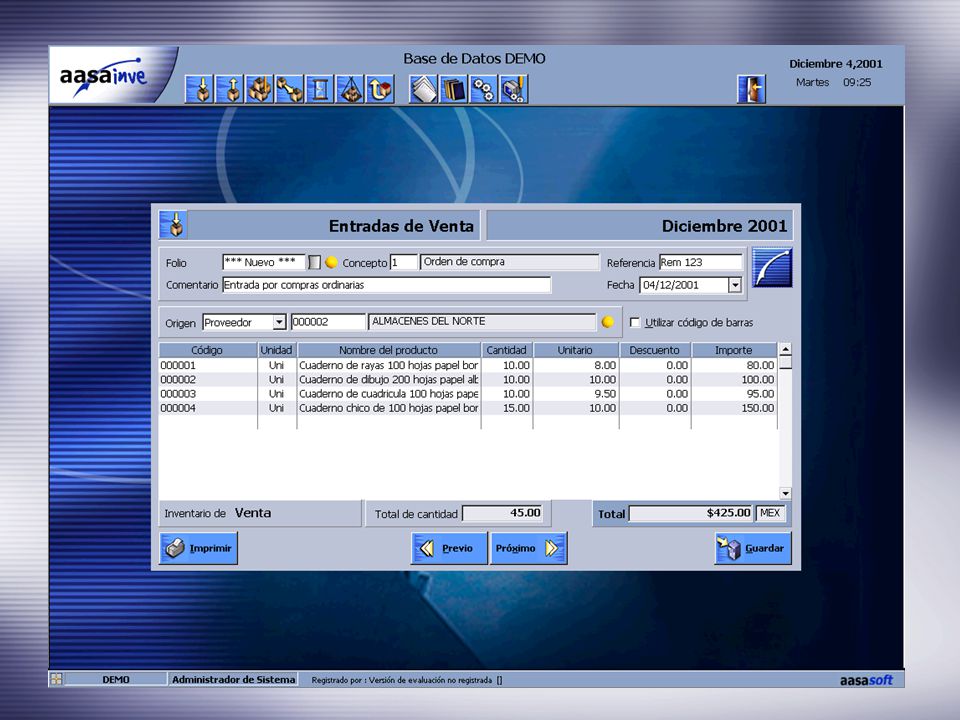Screen dimensions: 960x720
Task: Click the Orden de compra field
Action: 509,262
